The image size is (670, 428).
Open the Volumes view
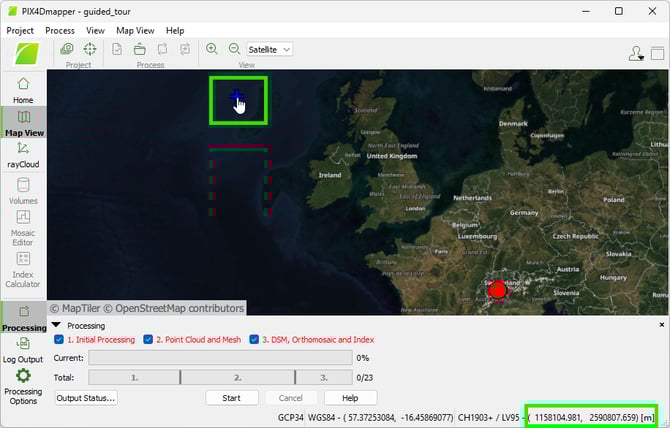(x=23, y=191)
